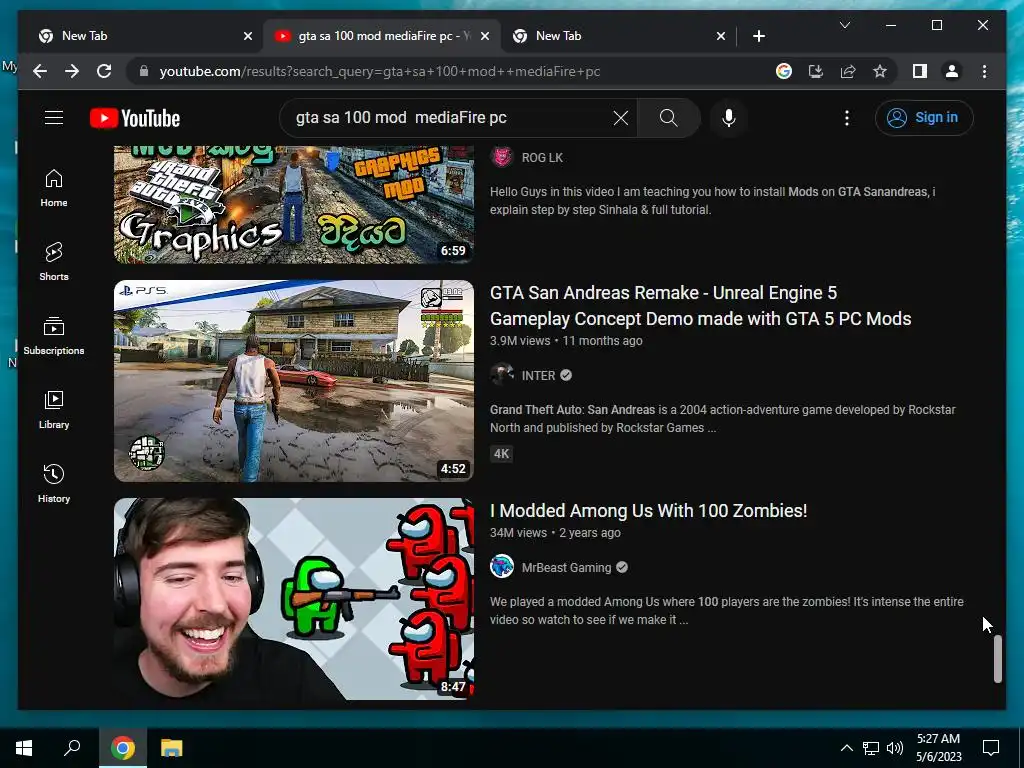Open Windows taskbar search
The width and height of the screenshot is (1024, 768).
point(72,748)
